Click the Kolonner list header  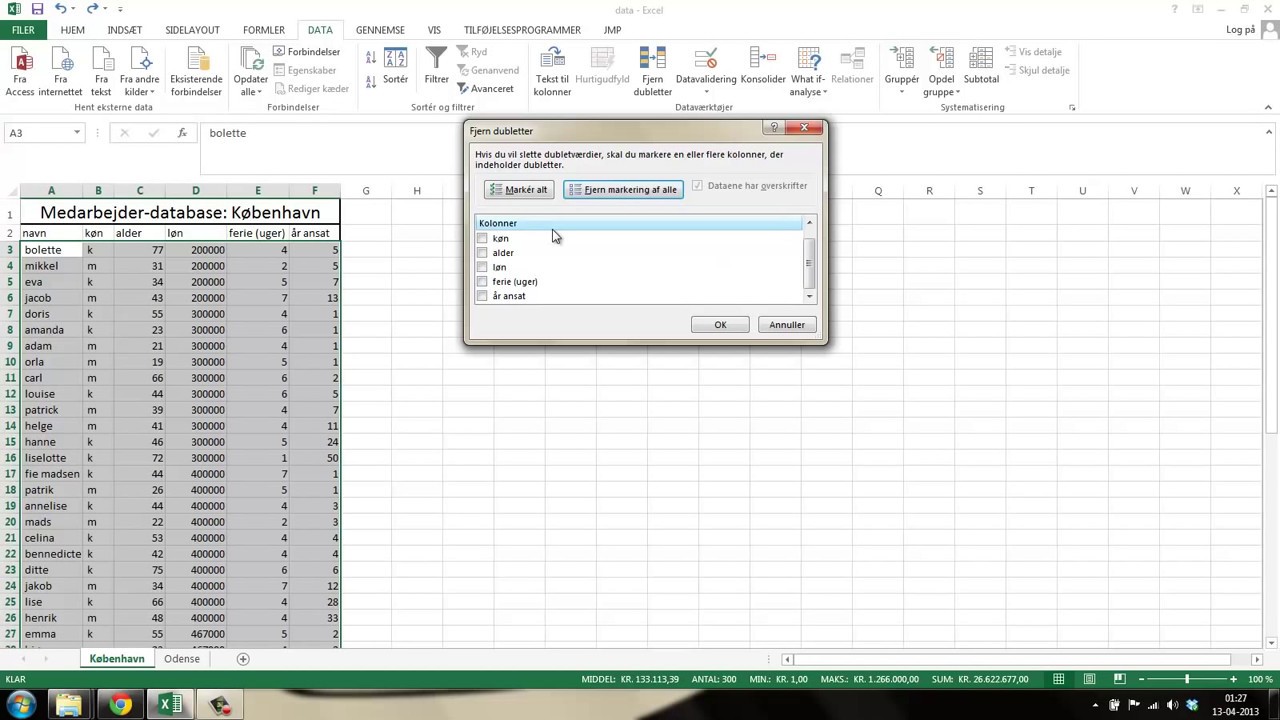[639, 223]
